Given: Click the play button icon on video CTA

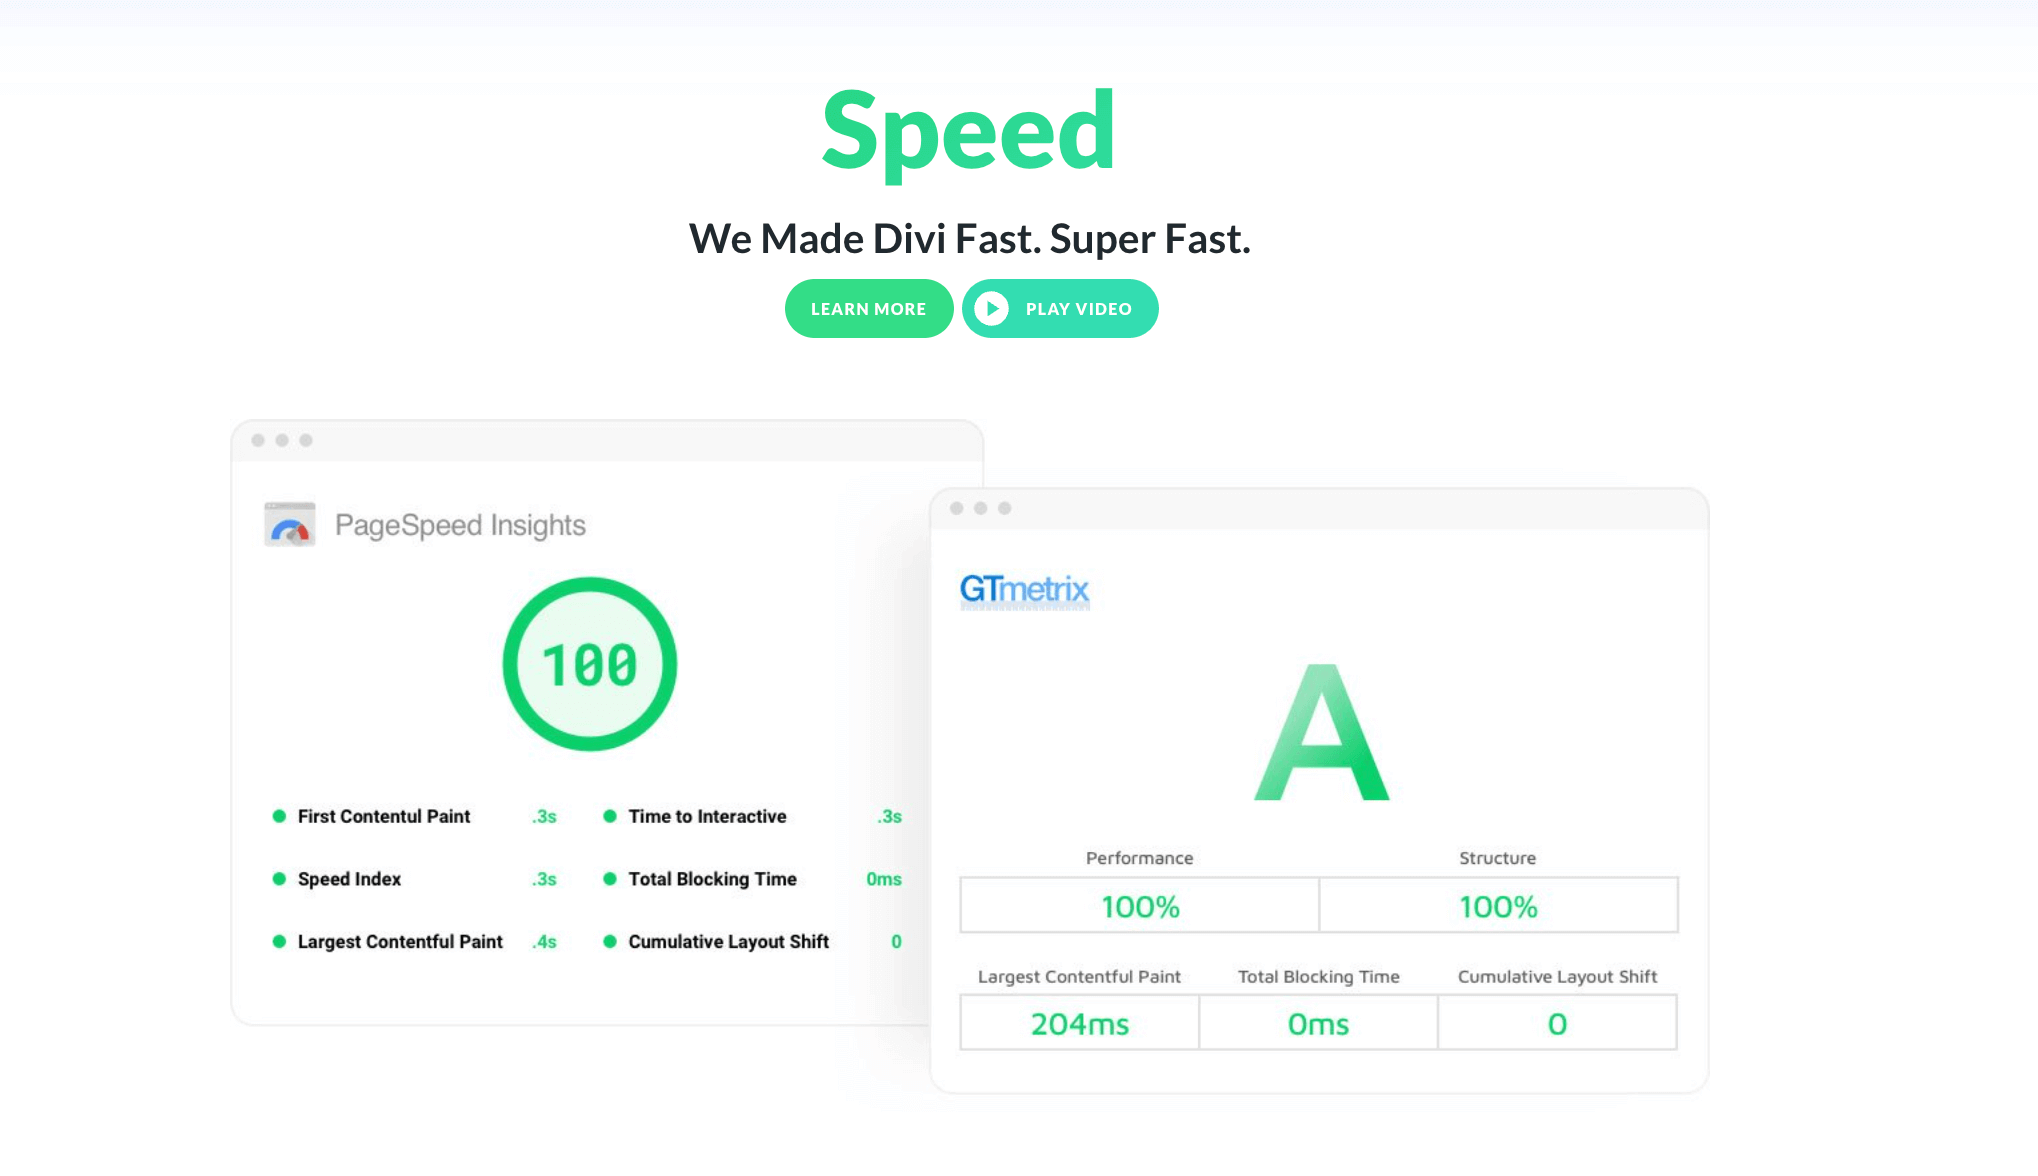Looking at the screenshot, I should click(x=991, y=308).
